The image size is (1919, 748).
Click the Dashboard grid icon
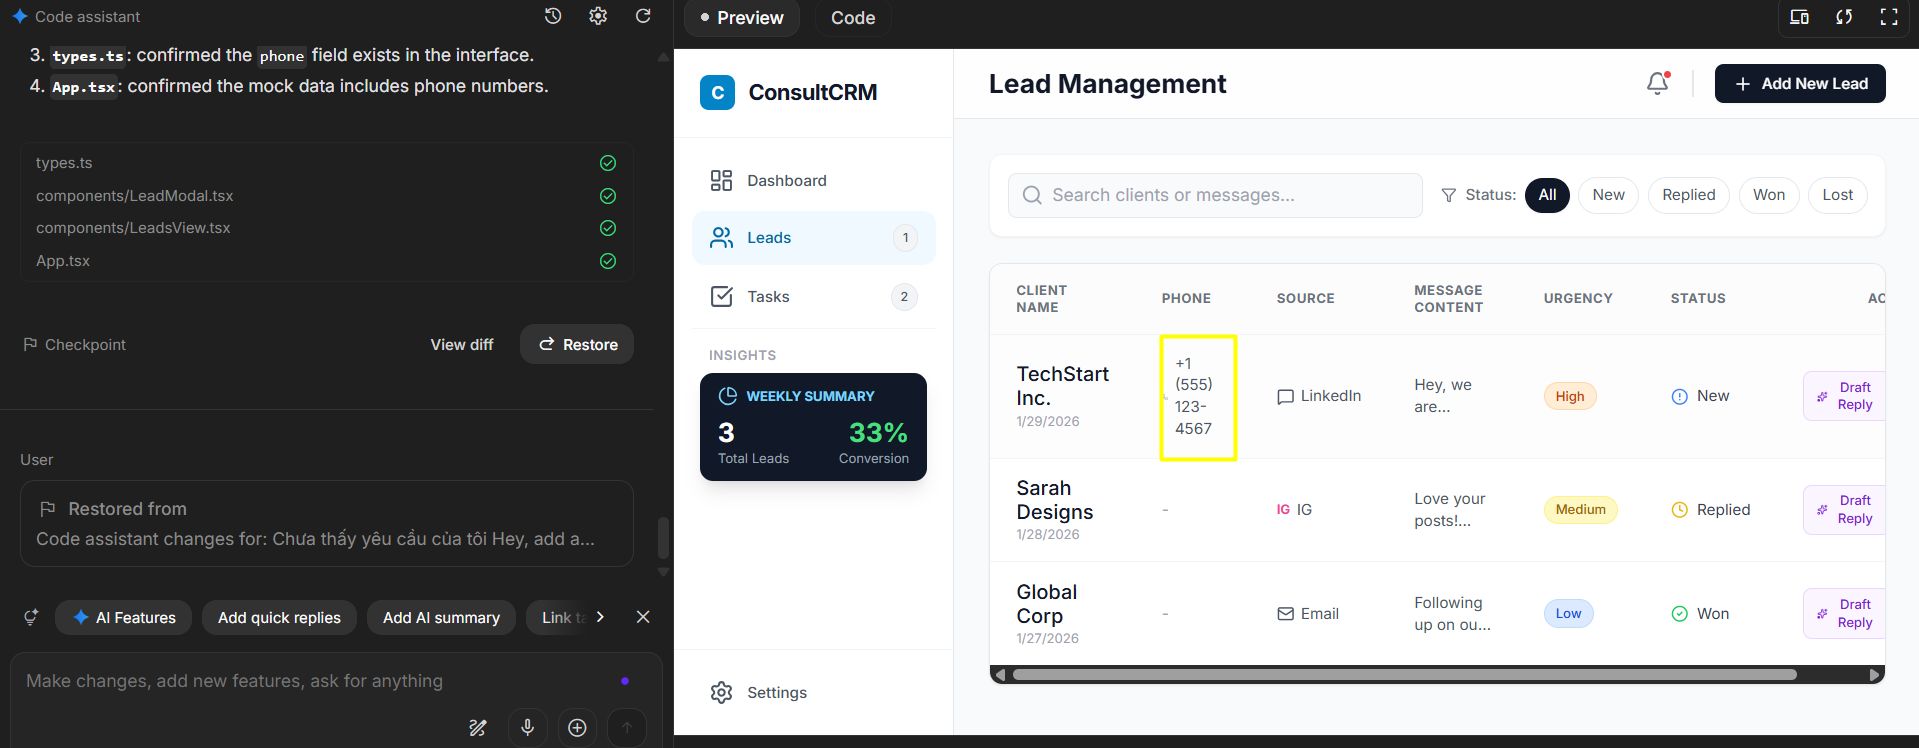tap(721, 180)
